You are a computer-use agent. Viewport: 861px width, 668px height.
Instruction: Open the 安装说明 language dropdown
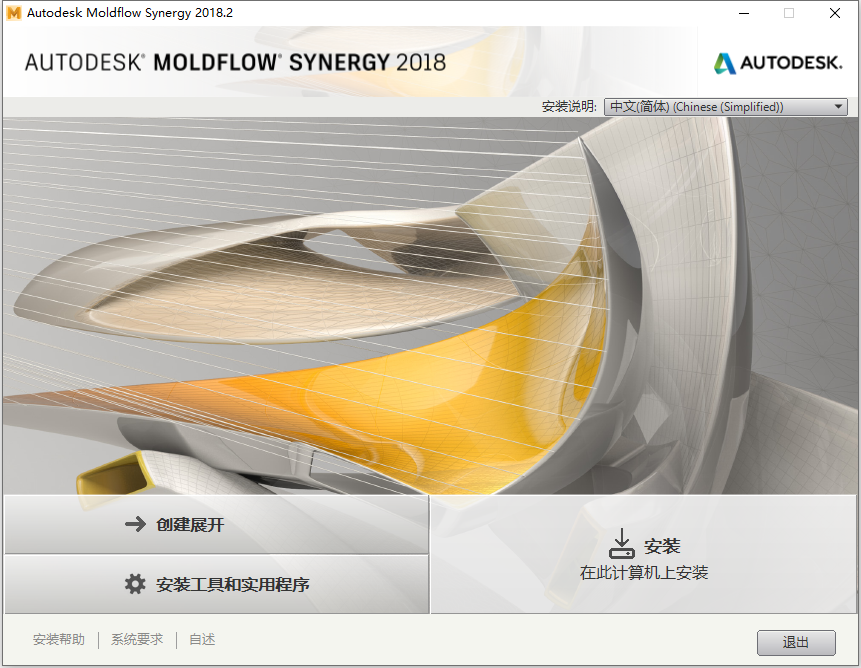[725, 106]
